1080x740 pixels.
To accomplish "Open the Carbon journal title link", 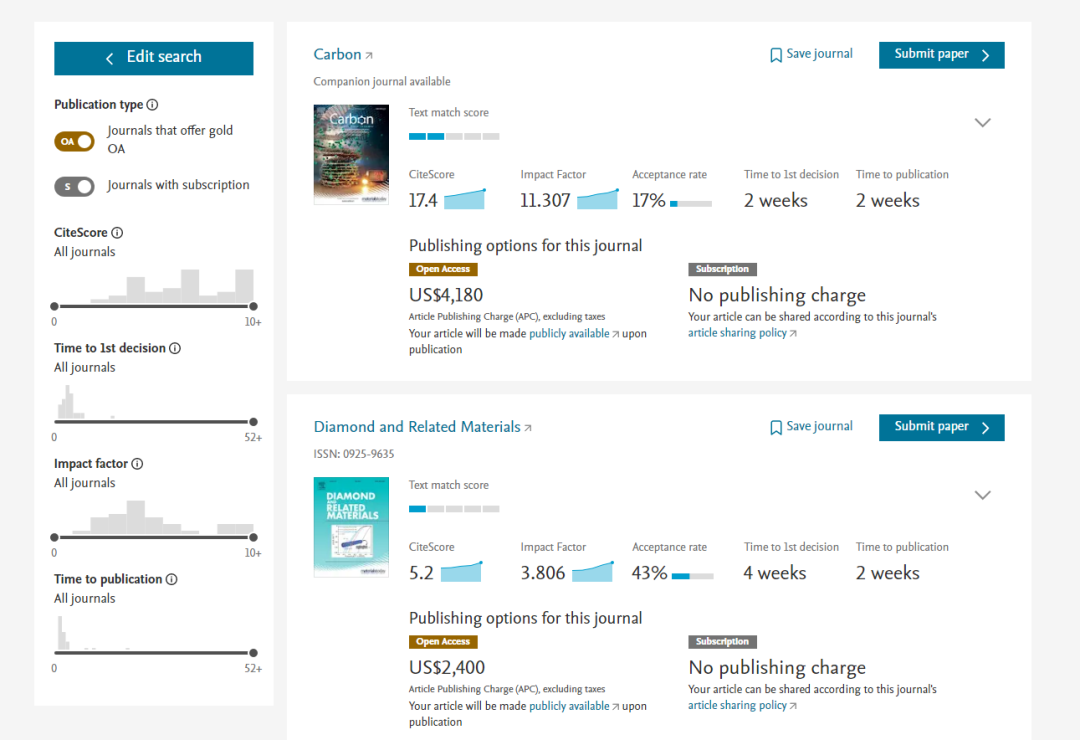I will [x=338, y=55].
